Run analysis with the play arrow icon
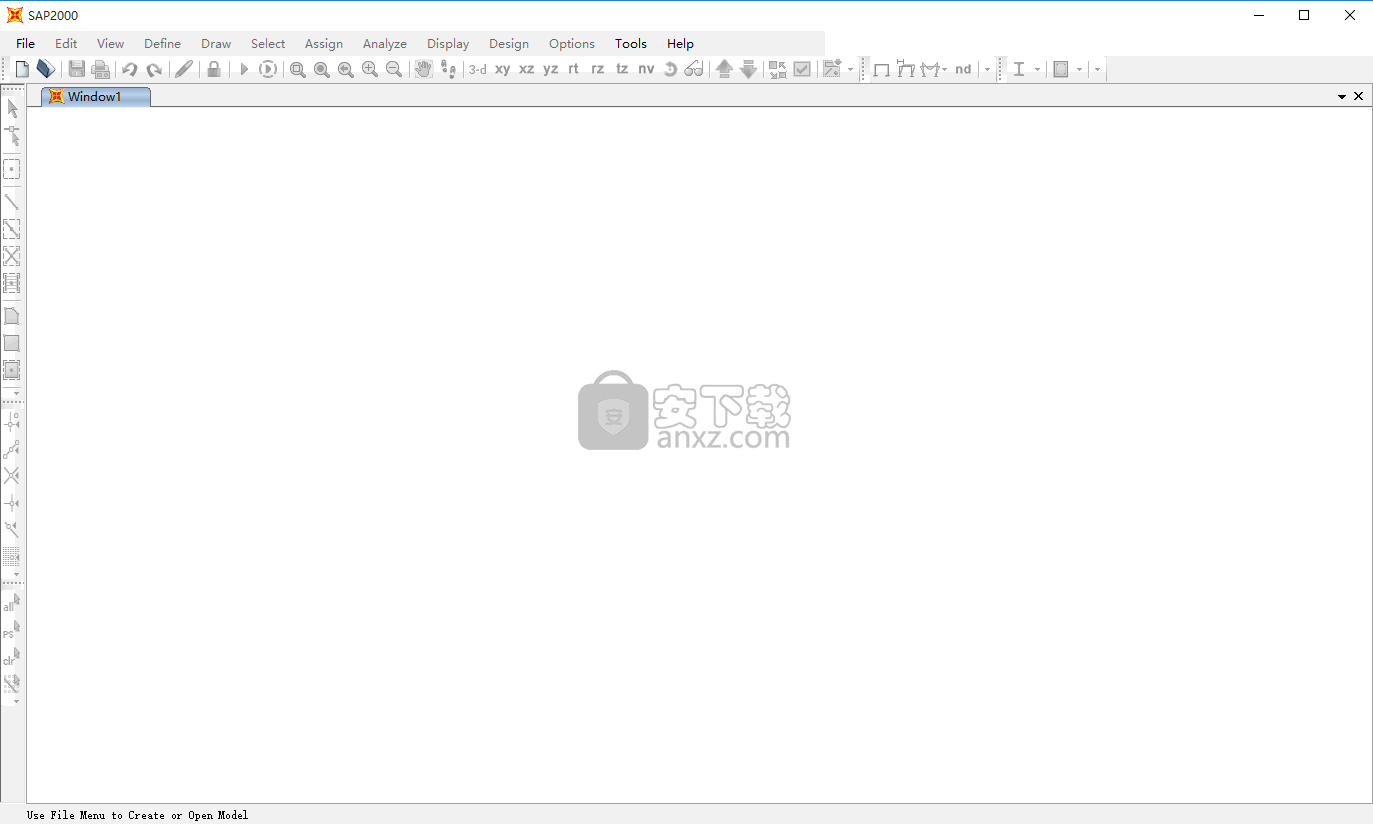 point(243,69)
